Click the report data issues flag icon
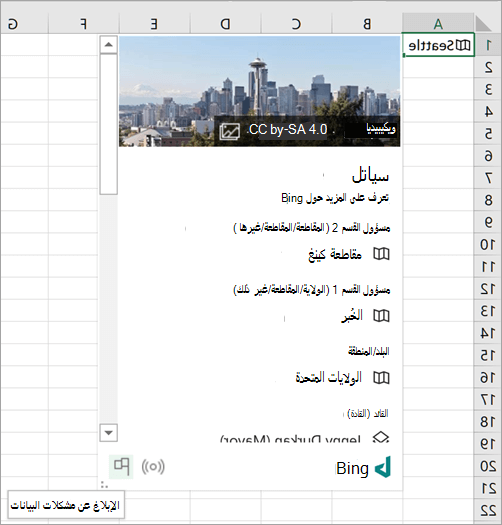This screenshot has height=525, width=502. pos(121,466)
